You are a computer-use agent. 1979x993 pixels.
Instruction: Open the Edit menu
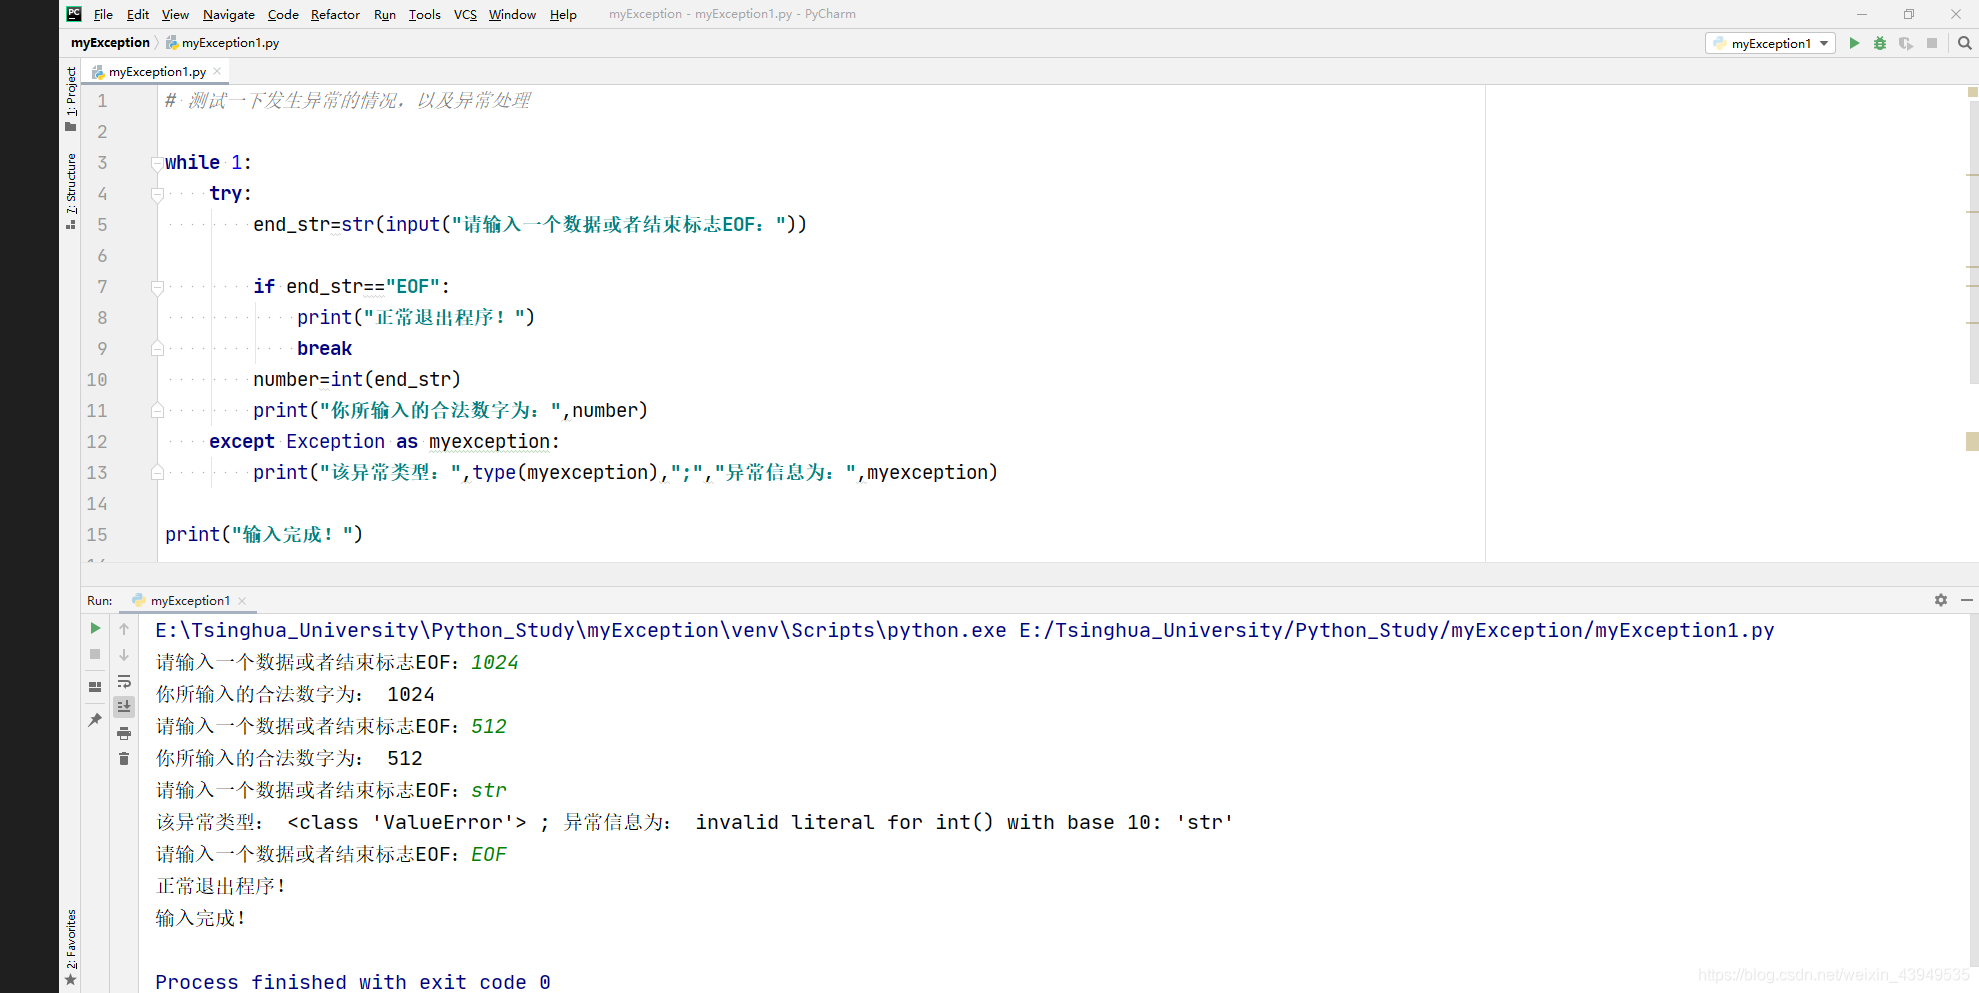[138, 14]
